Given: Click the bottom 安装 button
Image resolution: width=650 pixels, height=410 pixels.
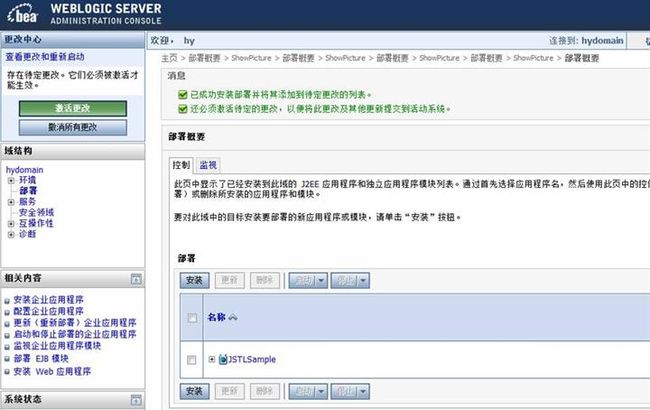Looking at the screenshot, I should (194, 391).
